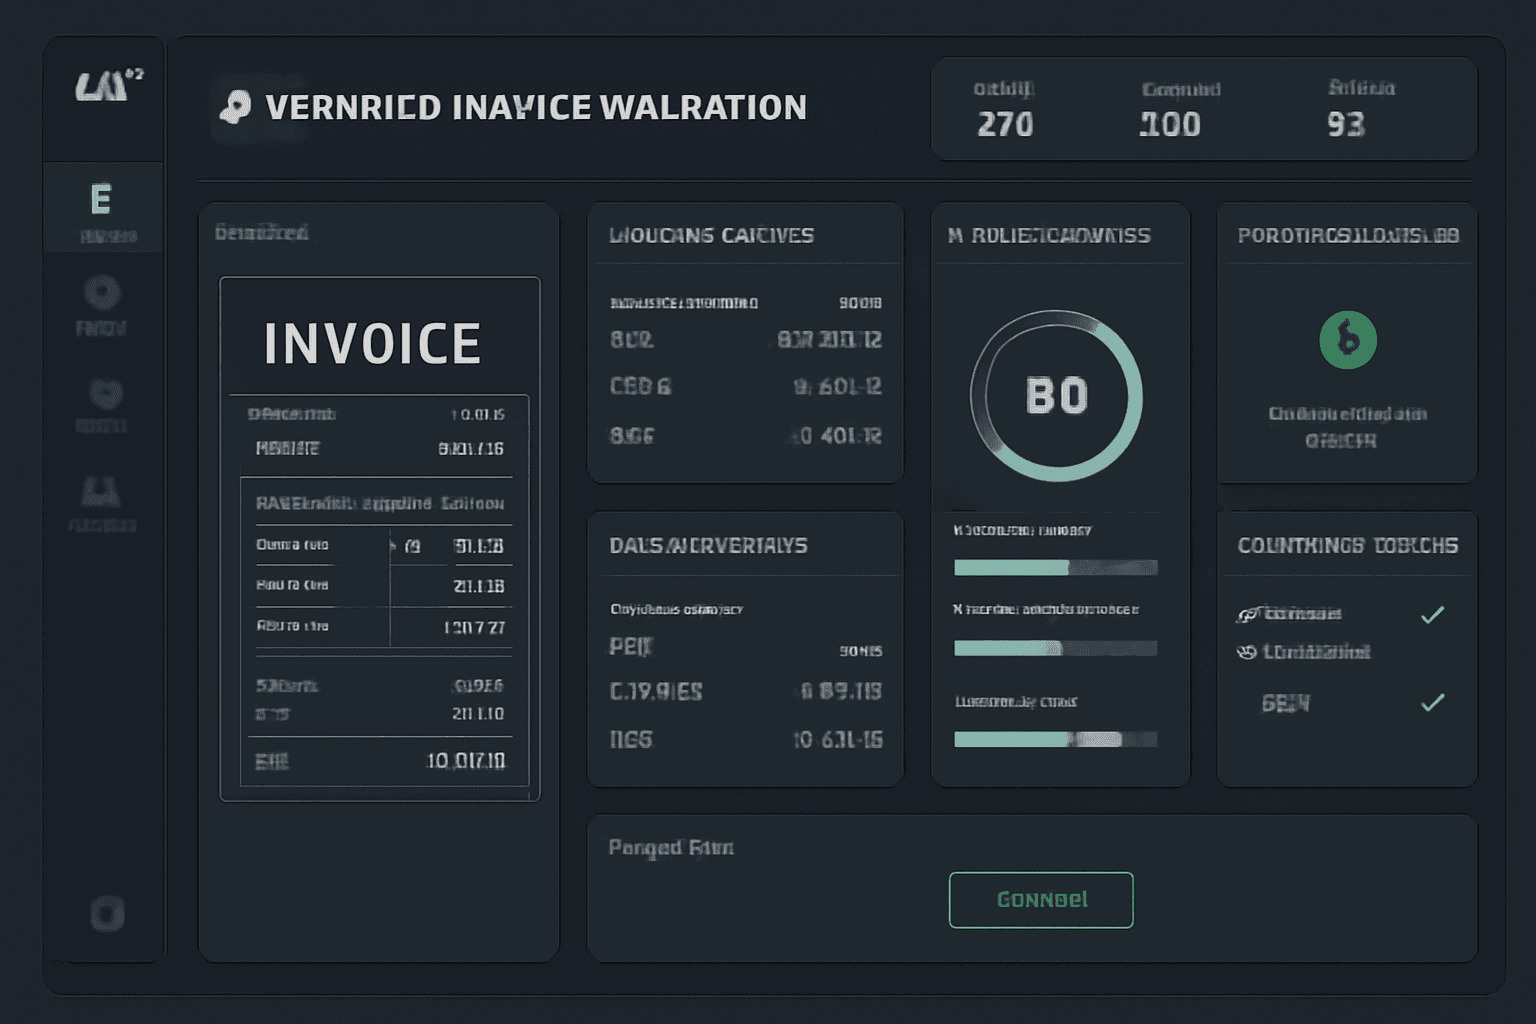Click the second checklist row's swirl icon
The width and height of the screenshot is (1536, 1024).
coord(1247,652)
